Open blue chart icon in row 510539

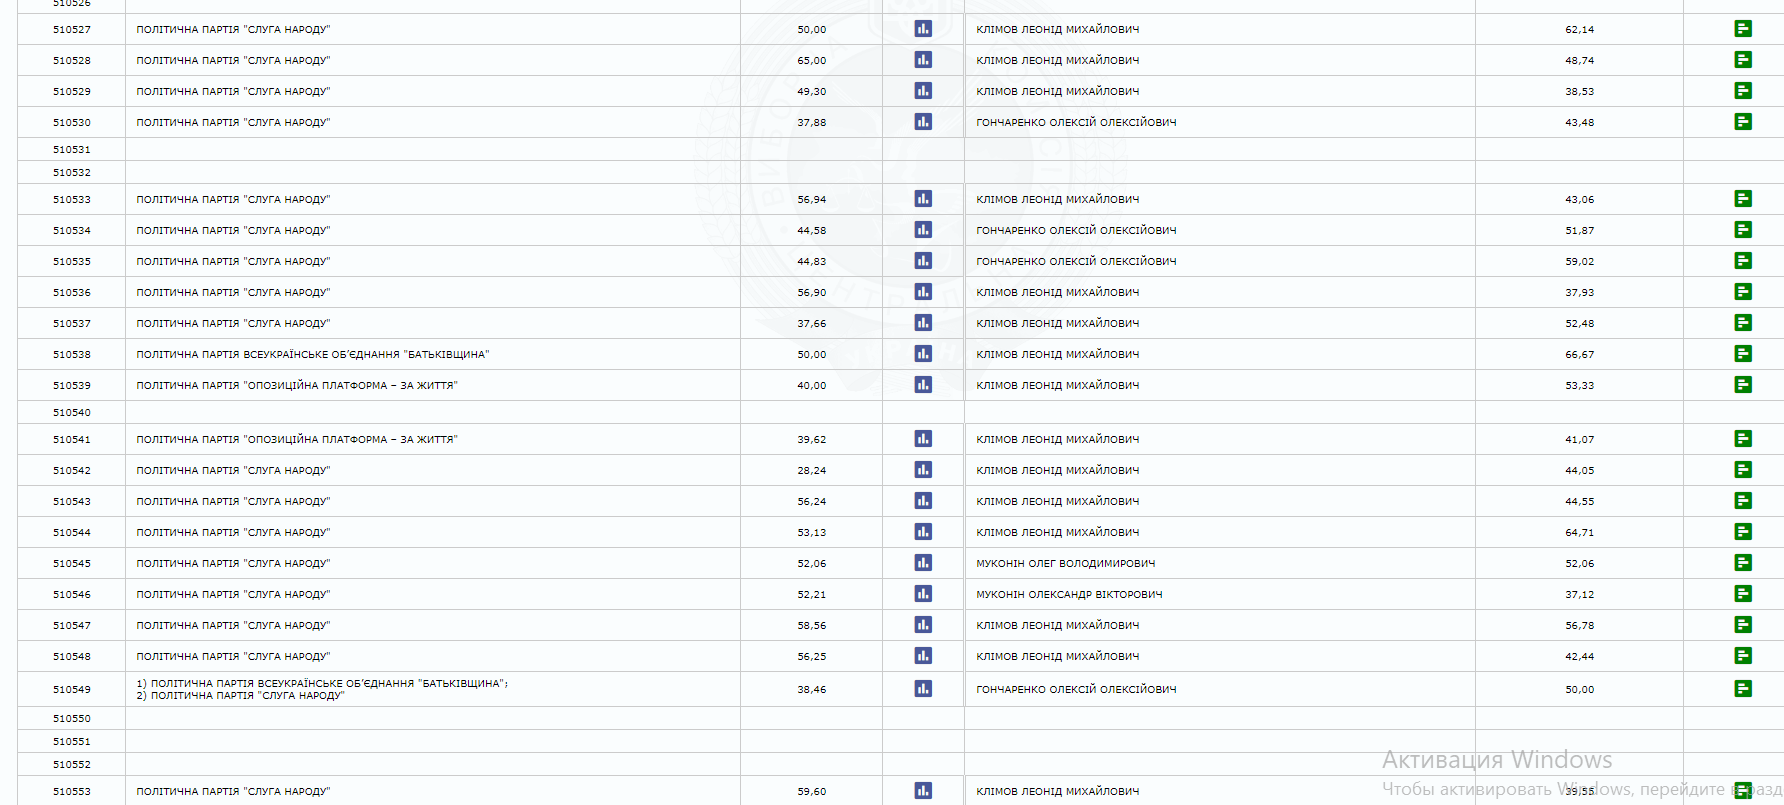coord(923,385)
